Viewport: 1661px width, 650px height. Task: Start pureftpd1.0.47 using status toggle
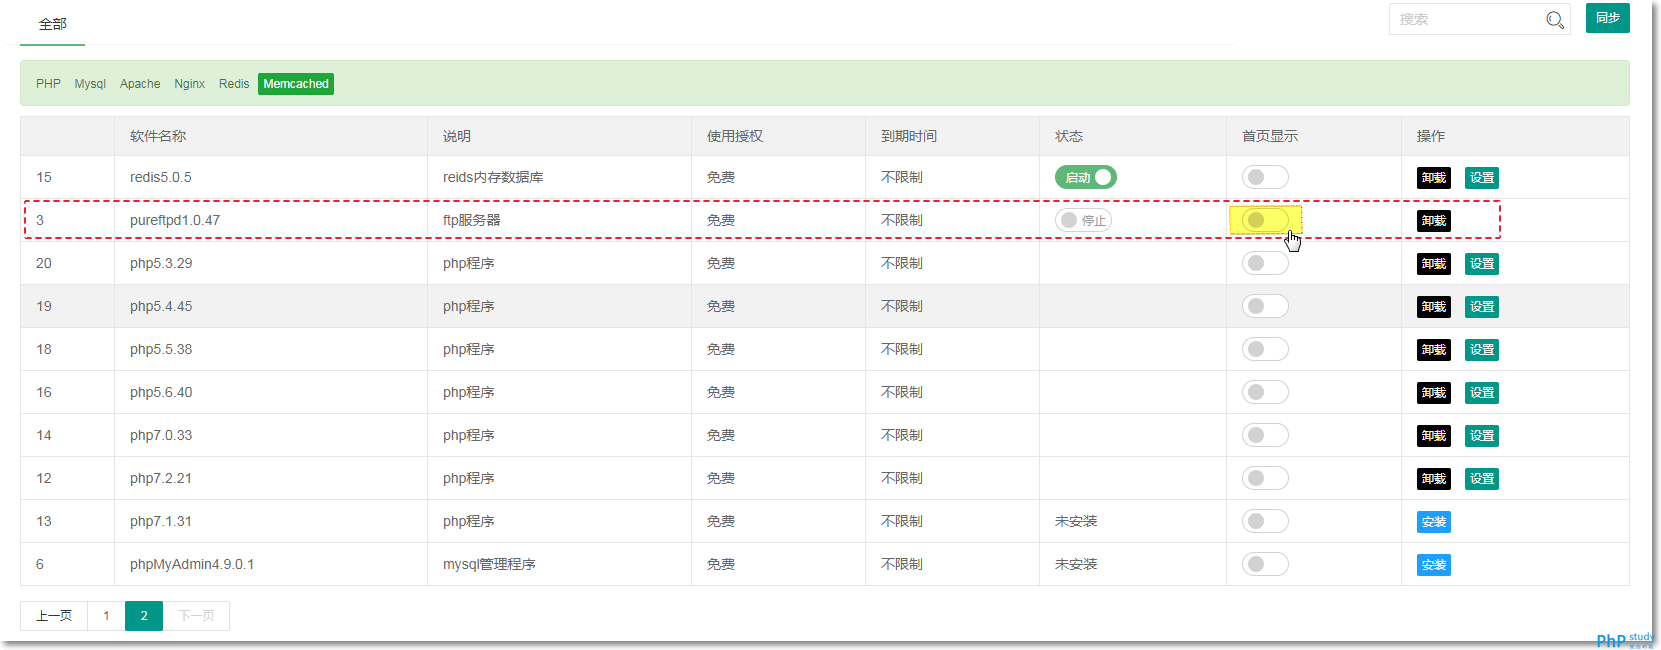tap(1083, 220)
